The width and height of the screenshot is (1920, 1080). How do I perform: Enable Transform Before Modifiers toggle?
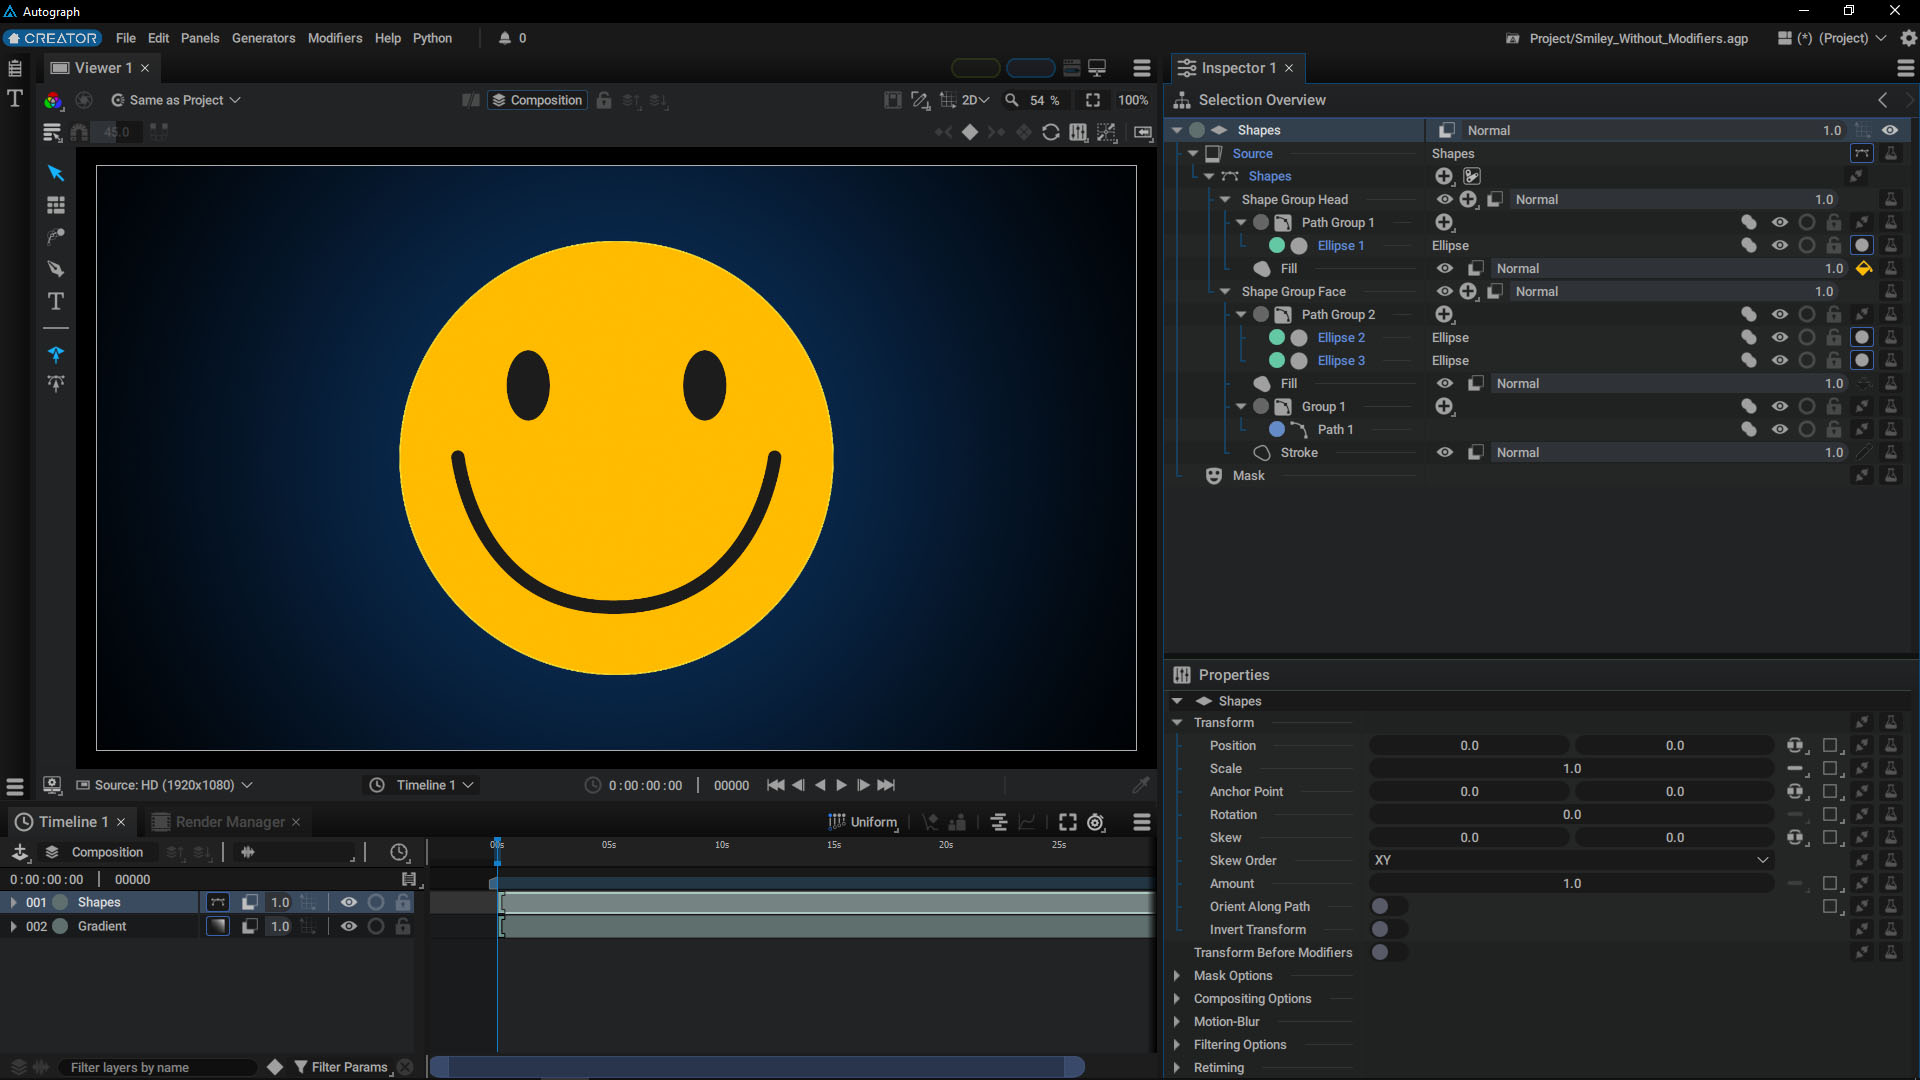(x=1388, y=952)
